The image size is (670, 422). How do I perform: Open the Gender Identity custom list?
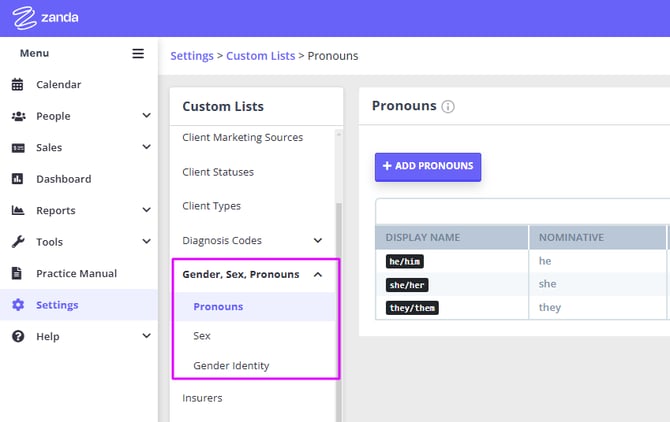pos(231,366)
